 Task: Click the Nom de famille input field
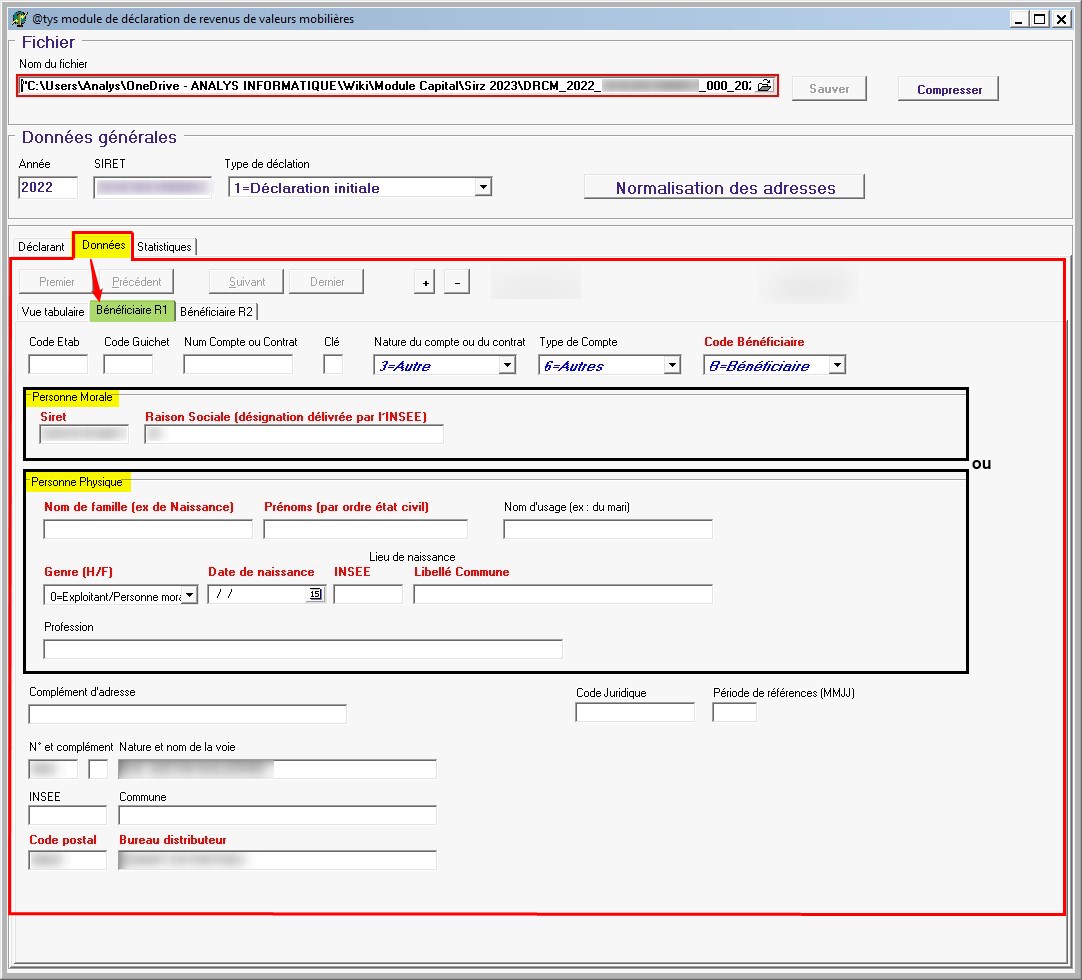tap(148, 529)
